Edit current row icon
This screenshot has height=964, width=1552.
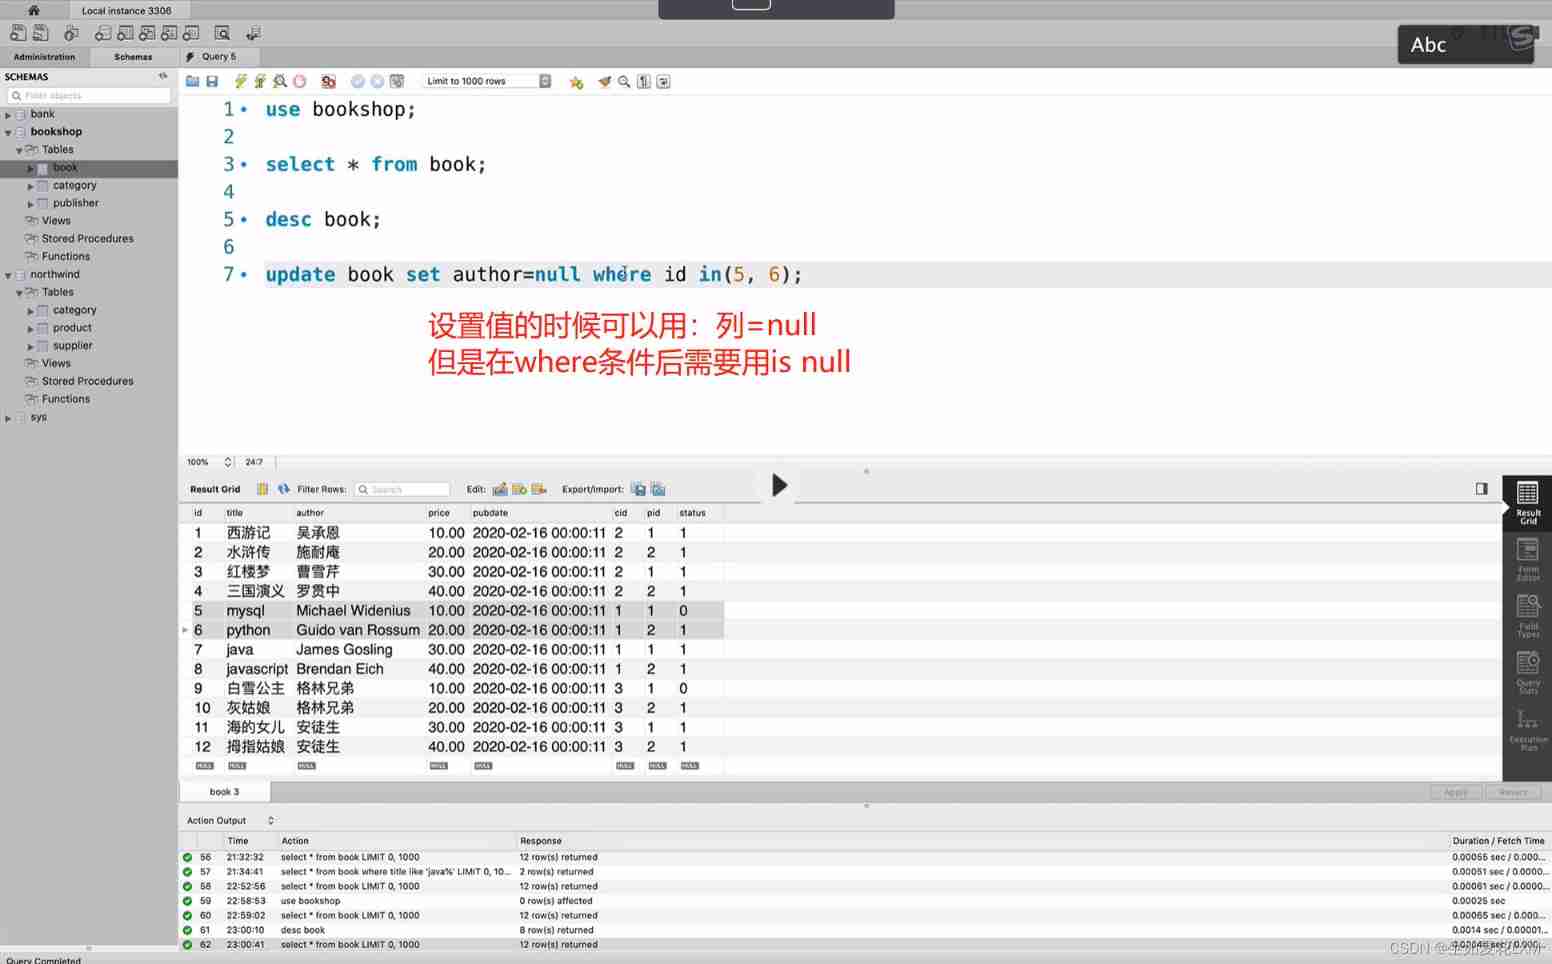click(500, 489)
